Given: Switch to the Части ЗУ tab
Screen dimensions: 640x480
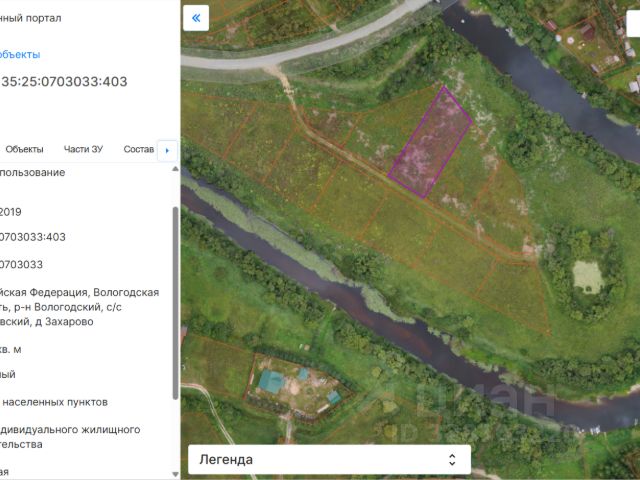Looking at the screenshot, I should click(83, 149).
